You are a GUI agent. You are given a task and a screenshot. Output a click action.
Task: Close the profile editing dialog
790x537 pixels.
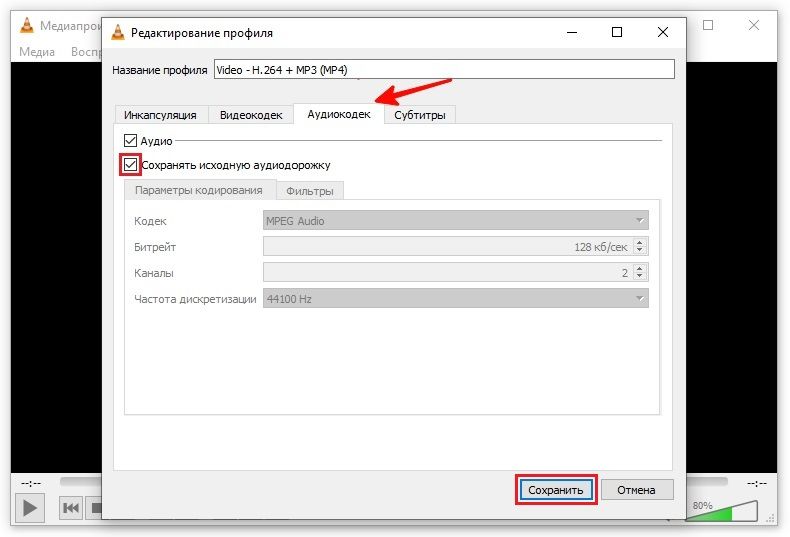click(663, 32)
